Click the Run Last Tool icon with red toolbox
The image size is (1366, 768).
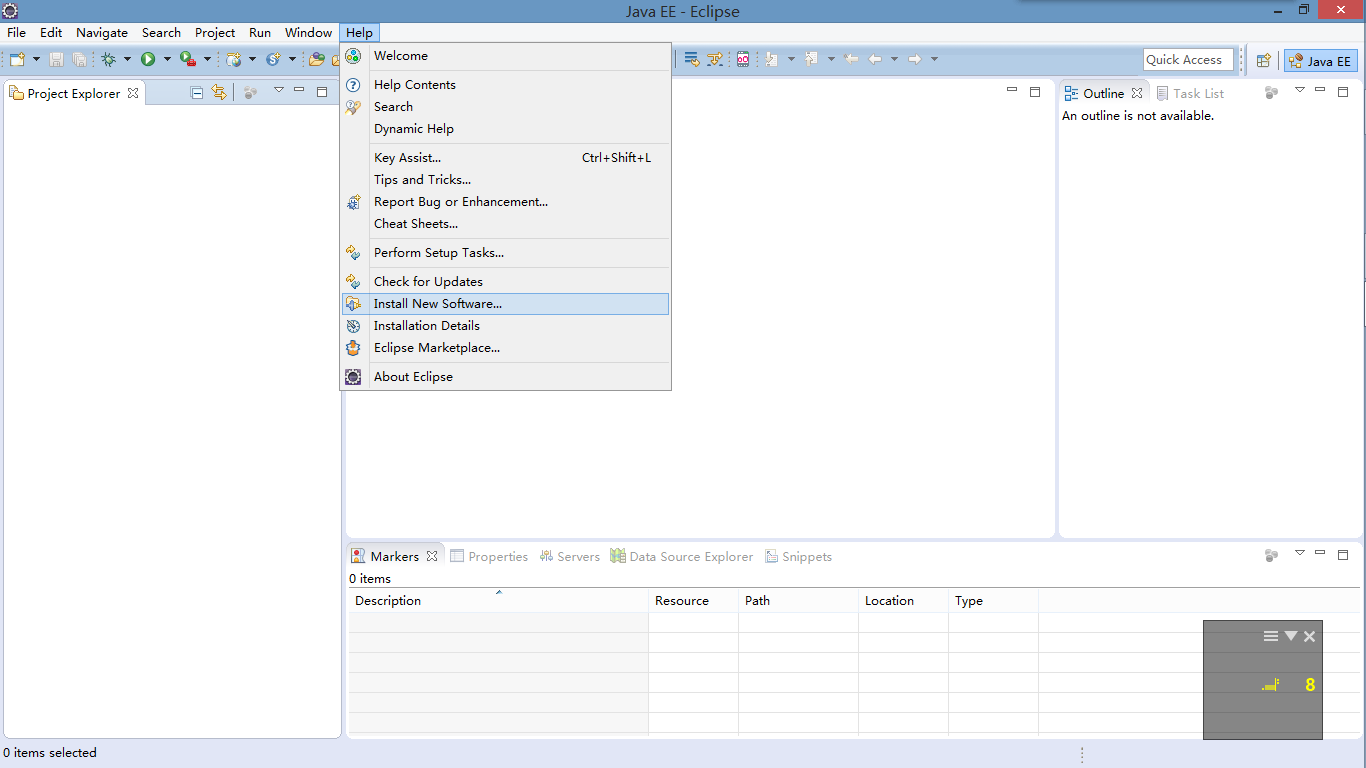click(x=187, y=59)
